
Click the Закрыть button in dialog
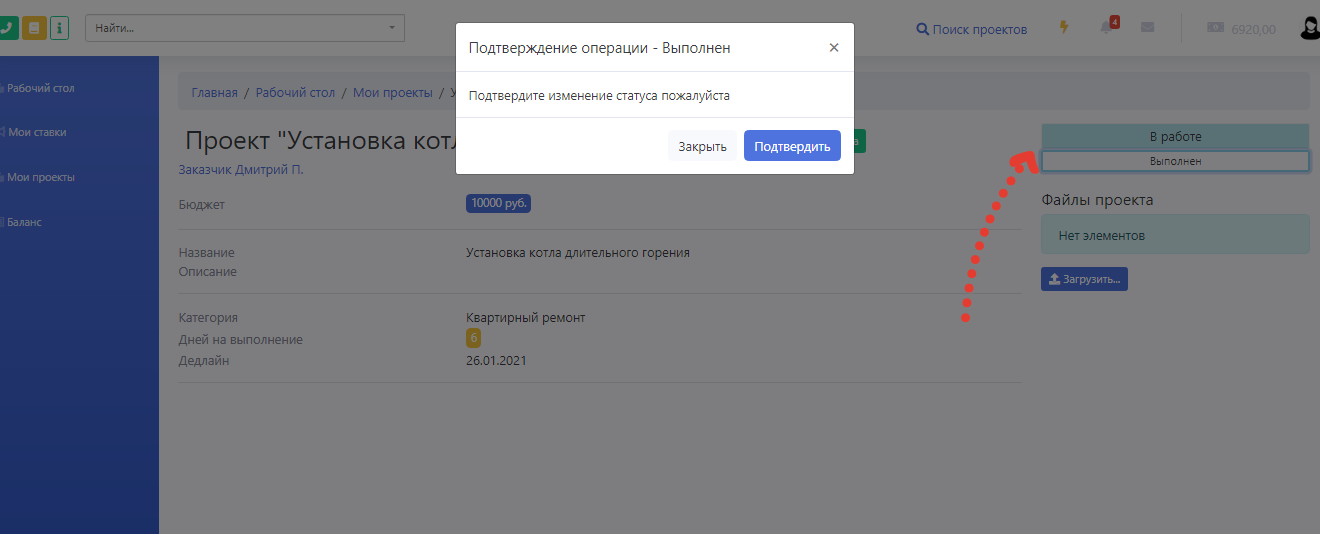pos(702,146)
